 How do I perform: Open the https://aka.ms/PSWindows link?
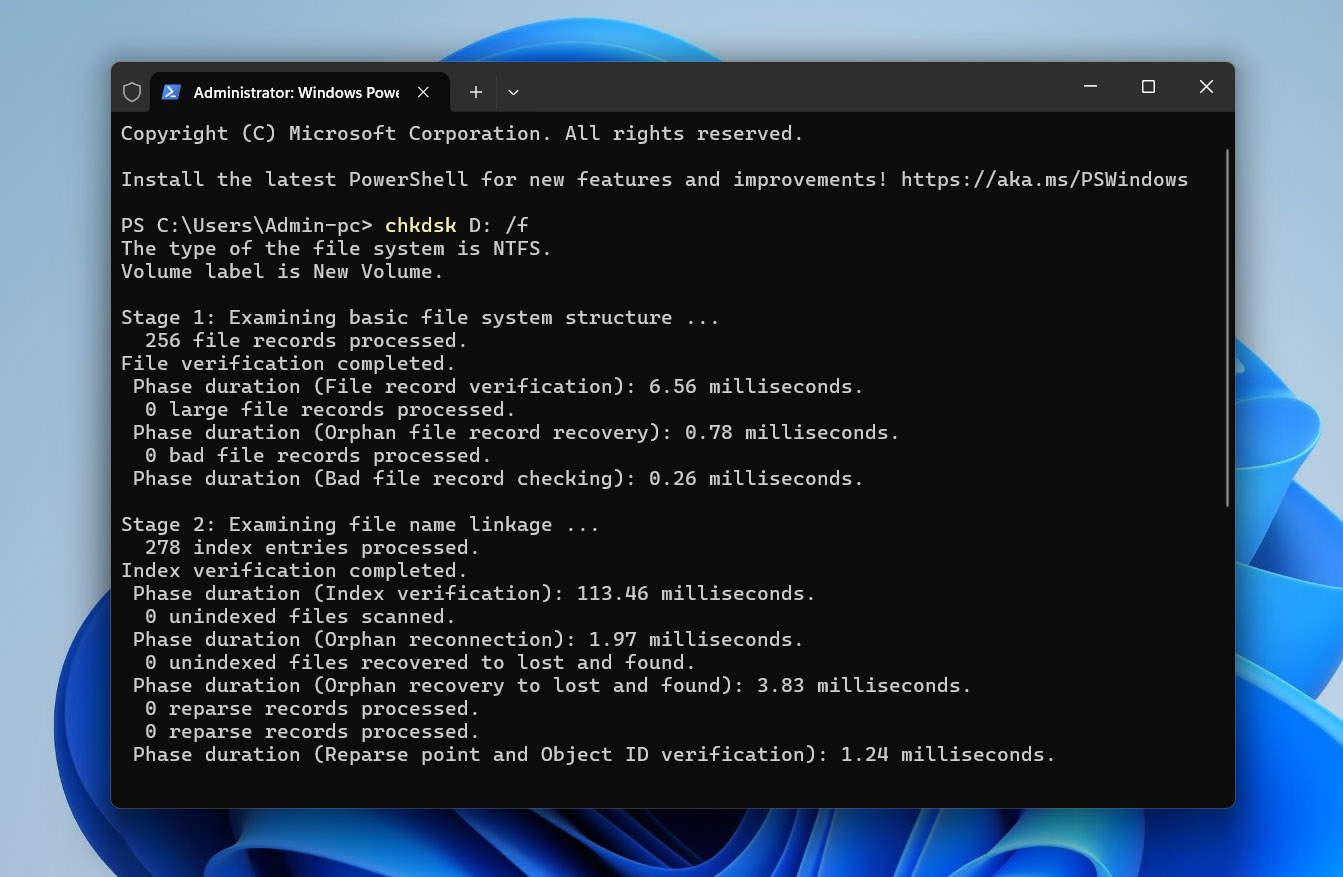(1044, 180)
